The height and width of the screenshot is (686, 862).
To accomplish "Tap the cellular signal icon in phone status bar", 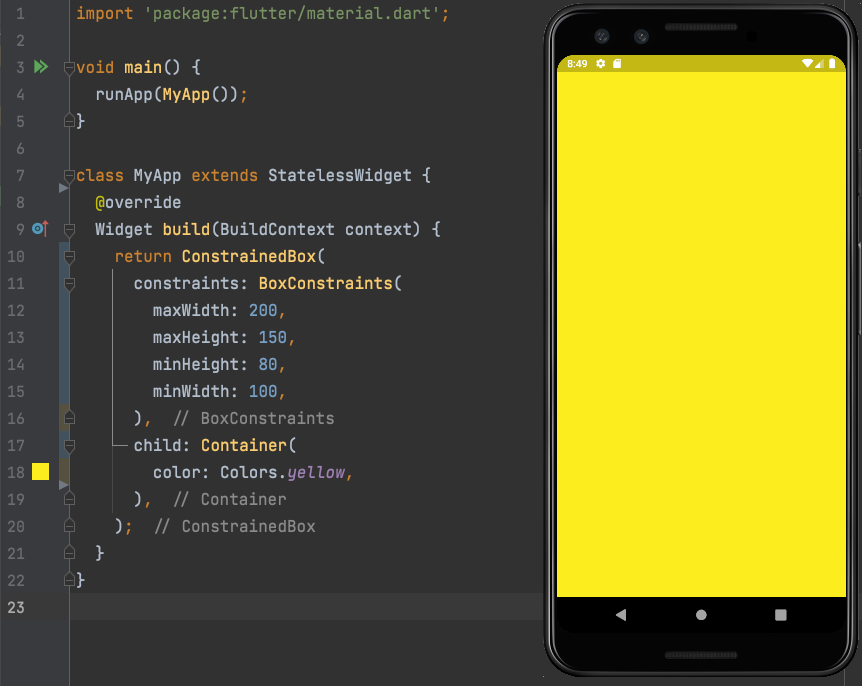I will pyautogui.click(x=819, y=64).
